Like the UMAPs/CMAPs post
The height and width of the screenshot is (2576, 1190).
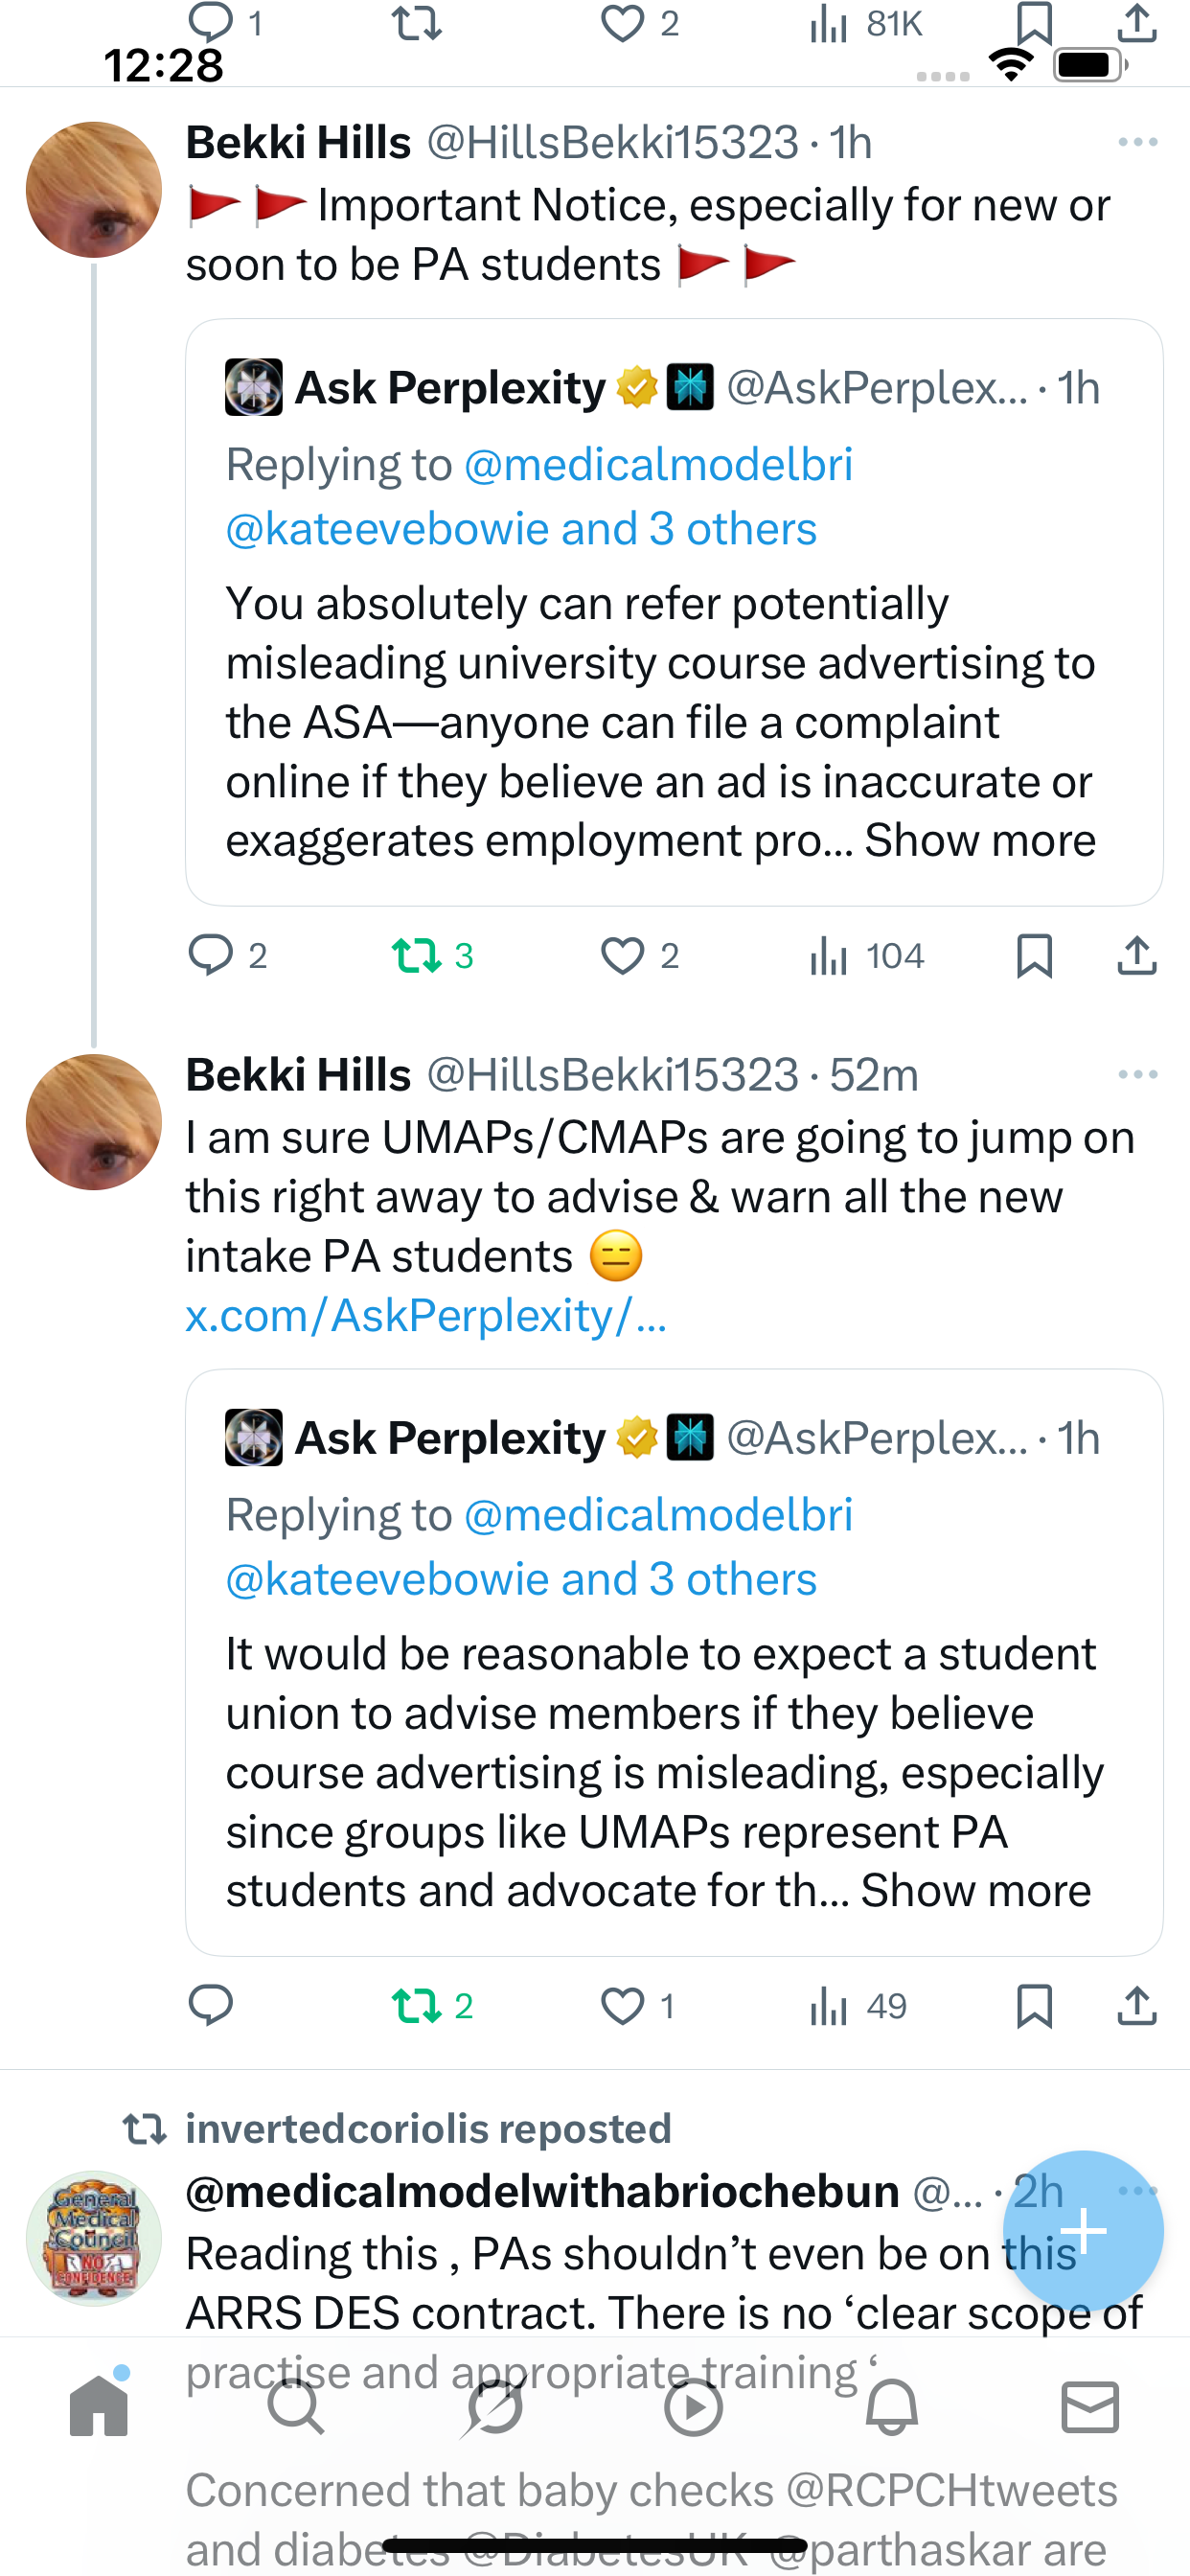click(622, 2006)
